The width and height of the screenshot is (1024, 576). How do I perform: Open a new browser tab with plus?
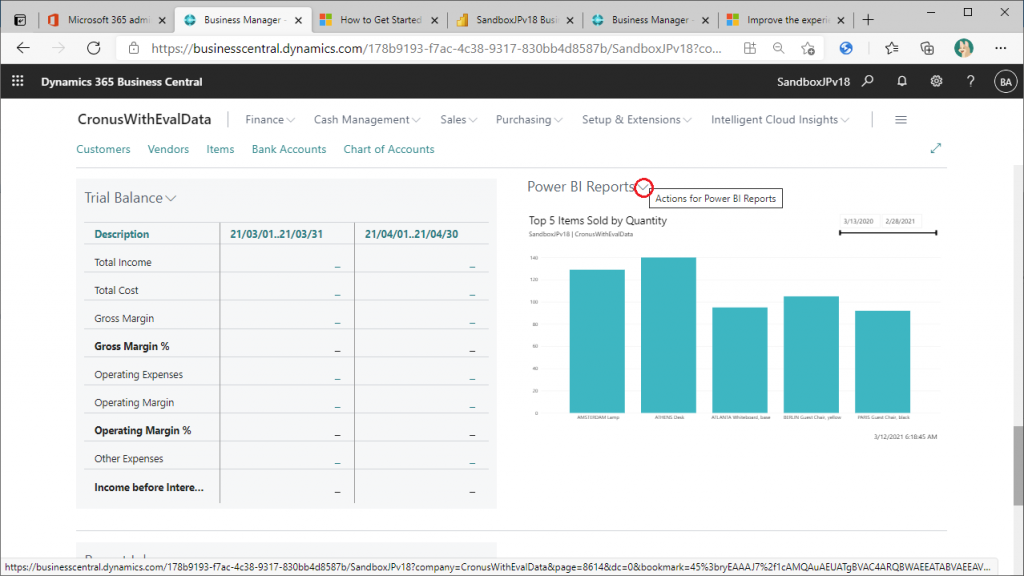click(x=868, y=20)
